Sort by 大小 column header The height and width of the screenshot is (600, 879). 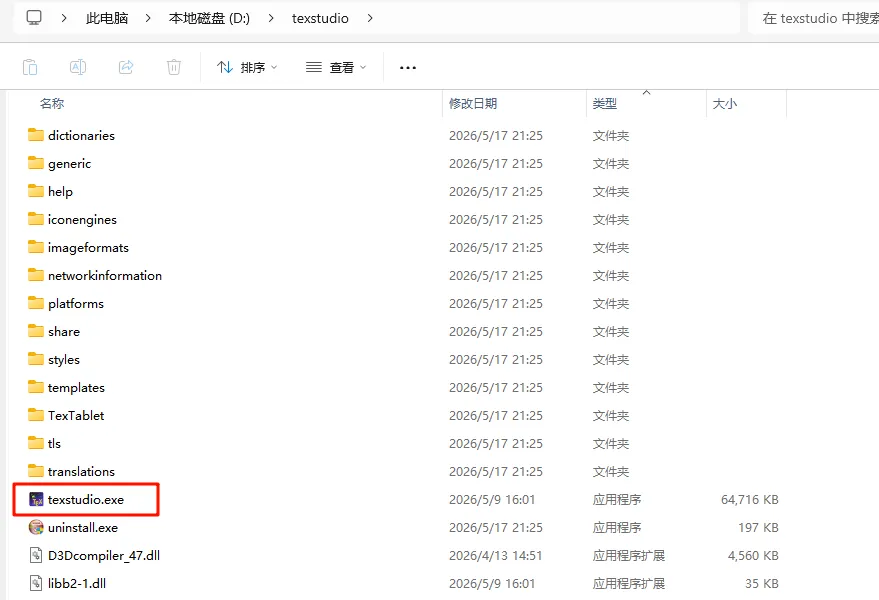[724, 103]
